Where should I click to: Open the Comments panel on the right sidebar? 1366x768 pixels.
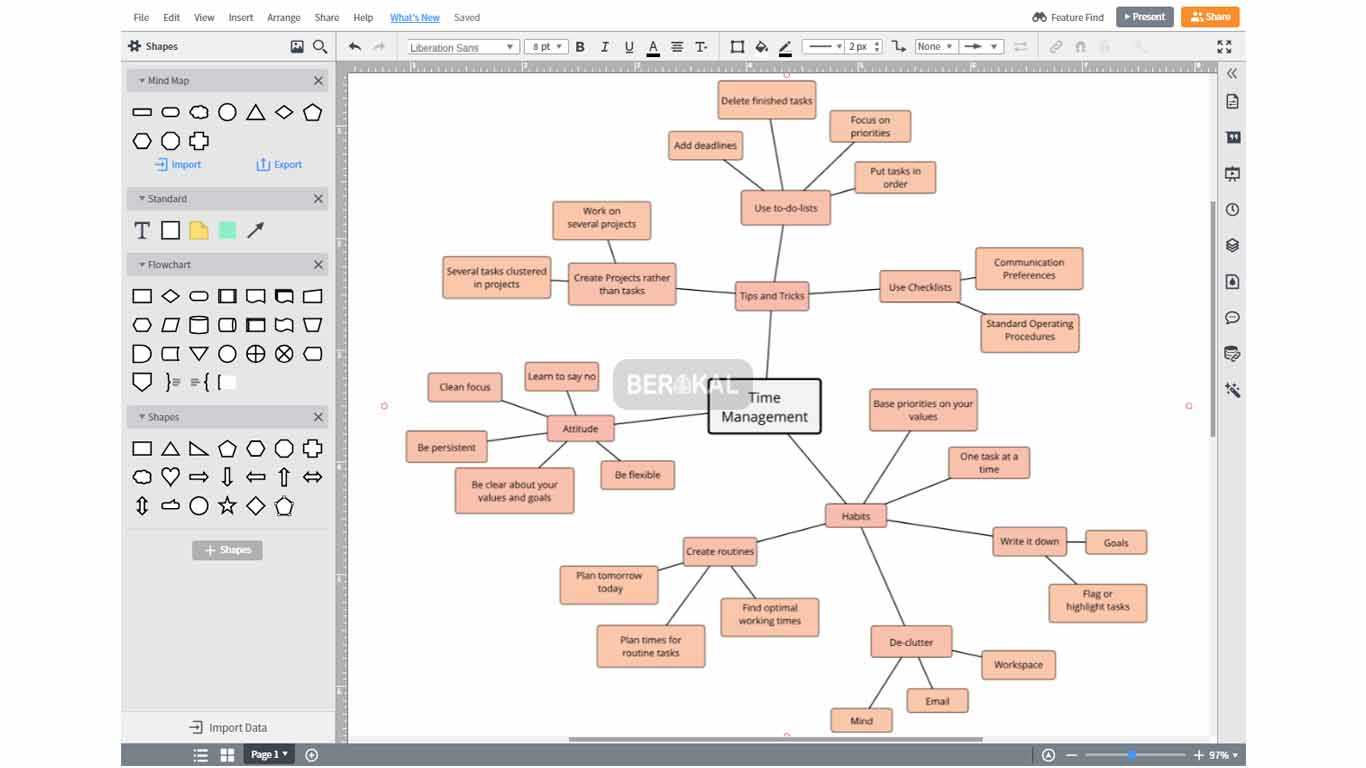(x=1232, y=317)
